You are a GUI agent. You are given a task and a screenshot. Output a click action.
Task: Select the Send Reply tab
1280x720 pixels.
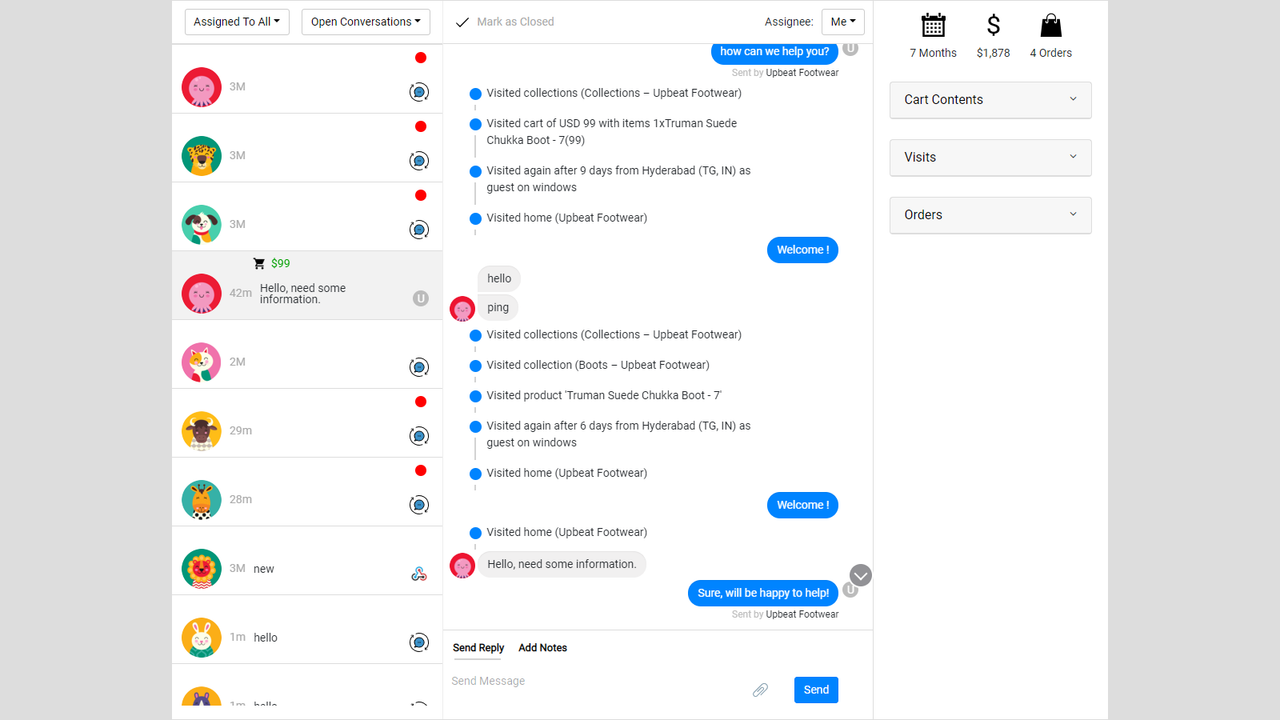[x=478, y=648]
